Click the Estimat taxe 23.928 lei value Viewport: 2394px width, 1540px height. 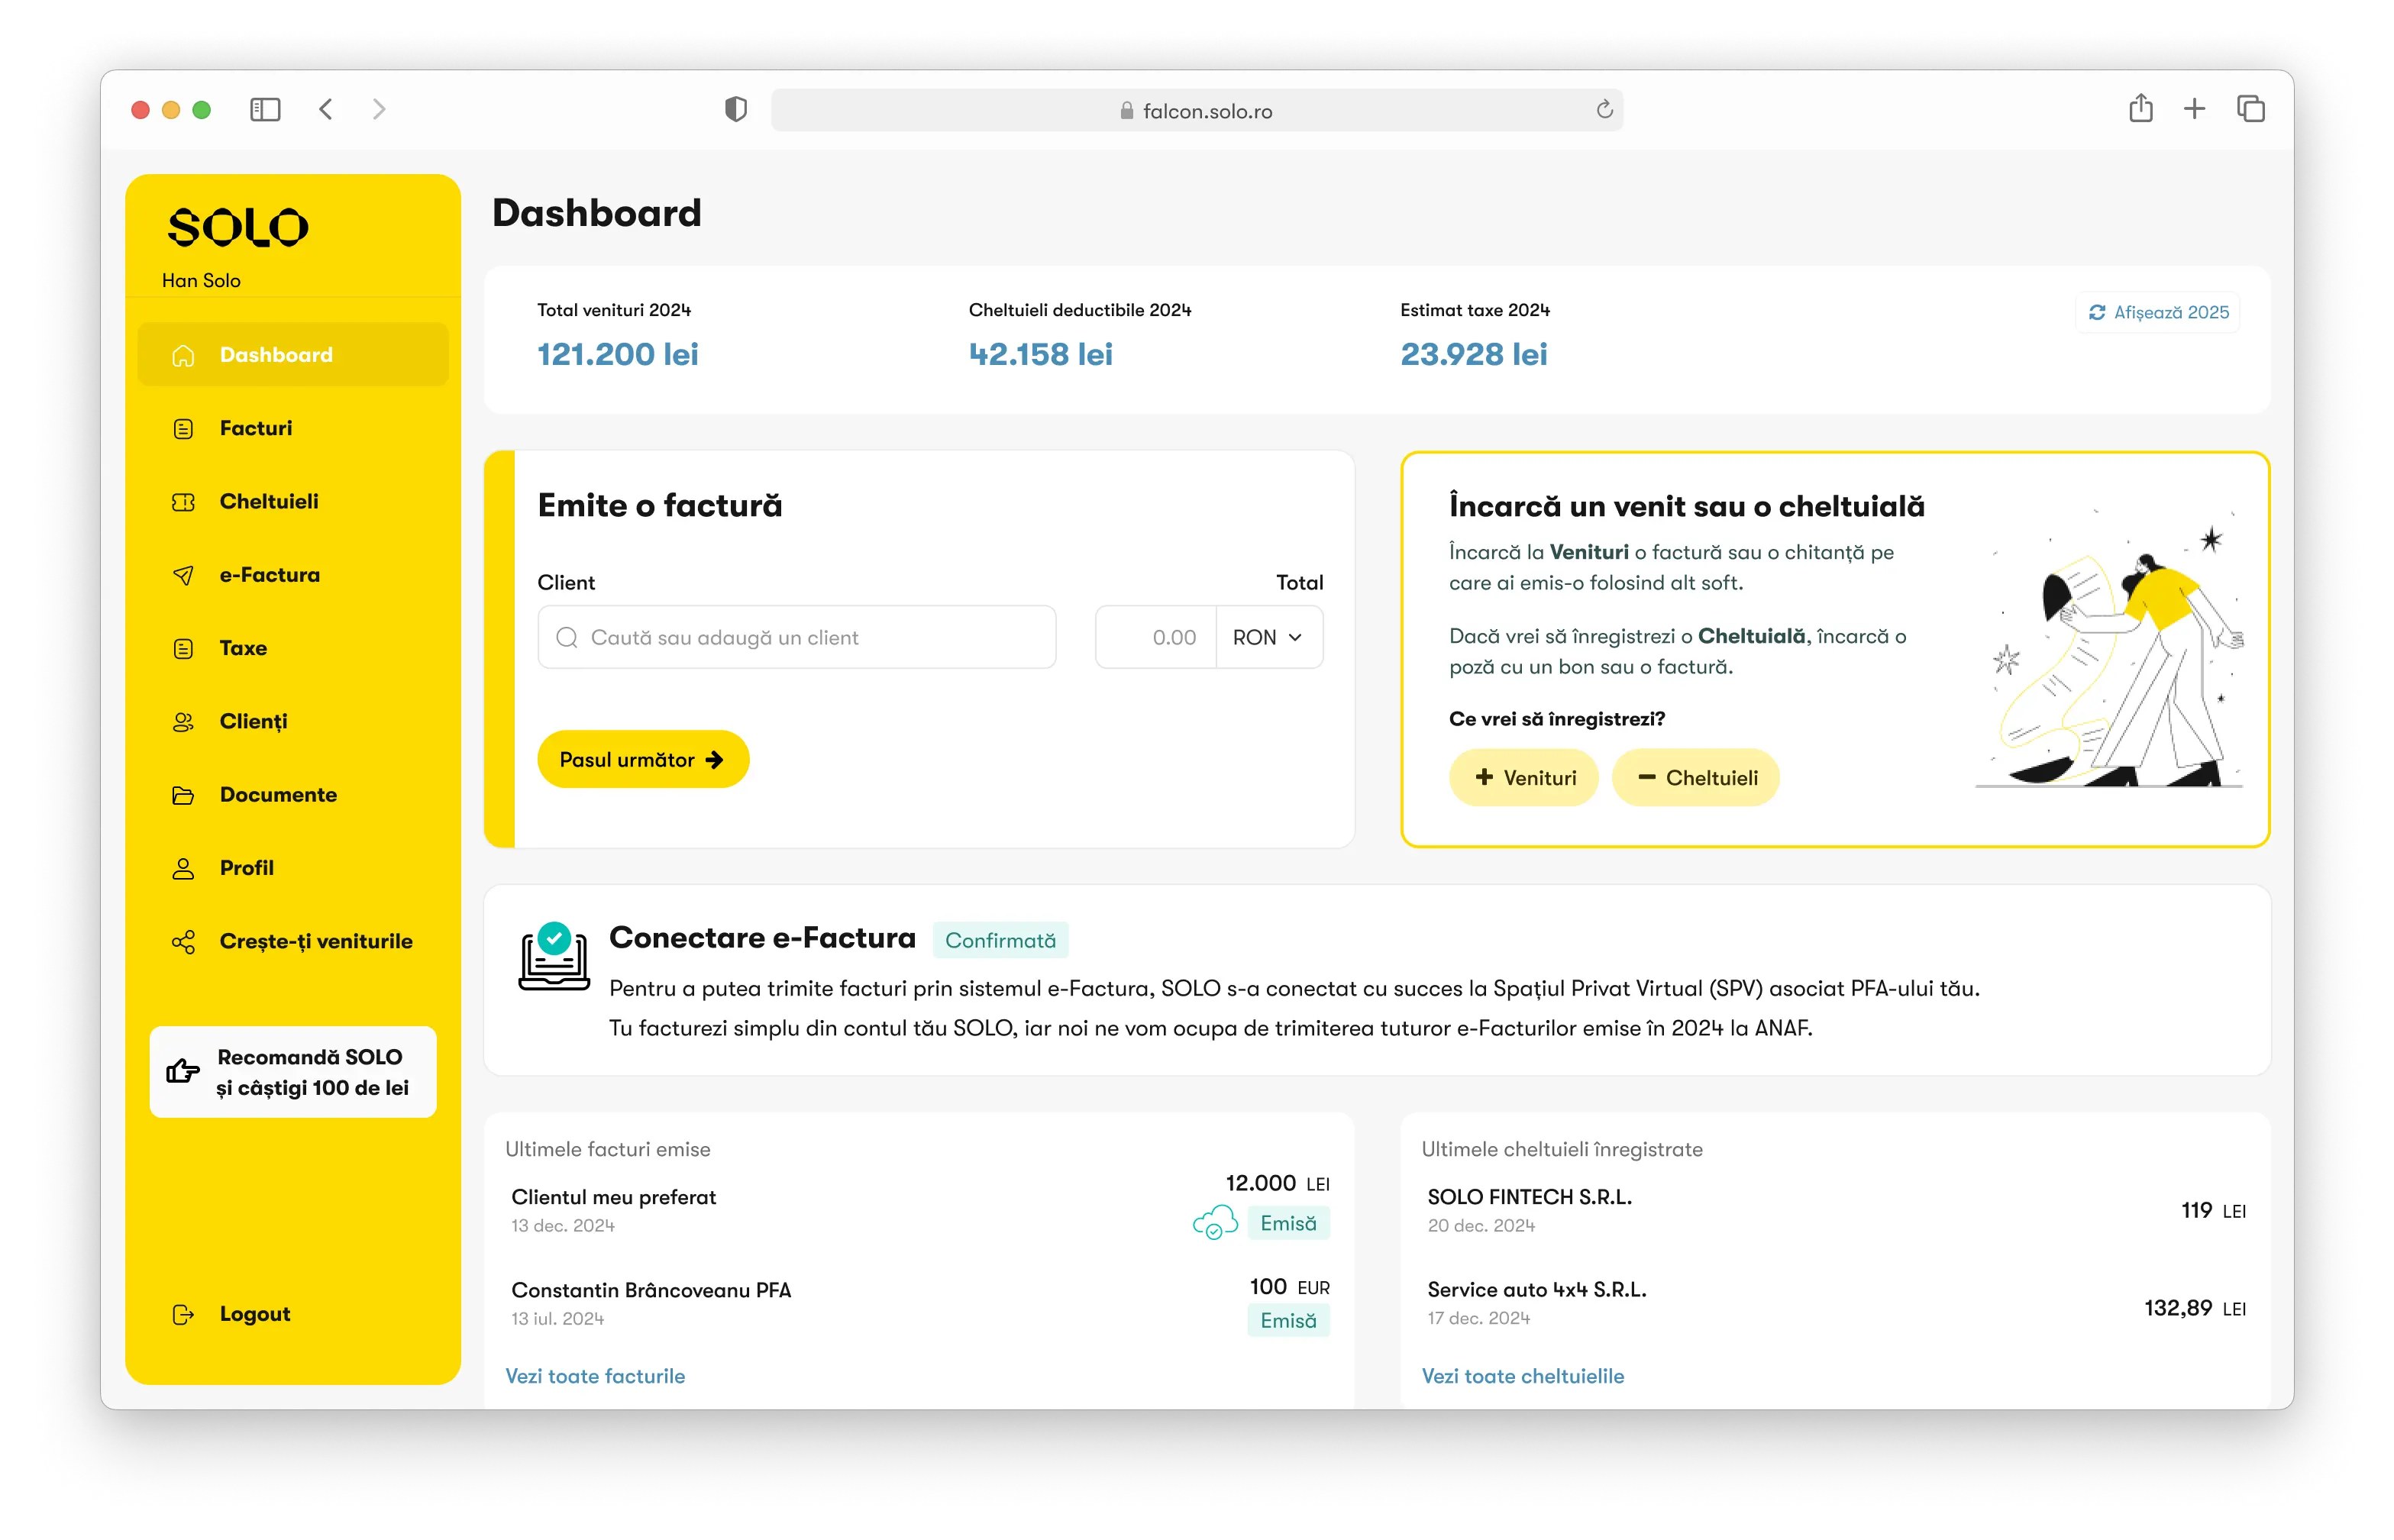click(1474, 355)
